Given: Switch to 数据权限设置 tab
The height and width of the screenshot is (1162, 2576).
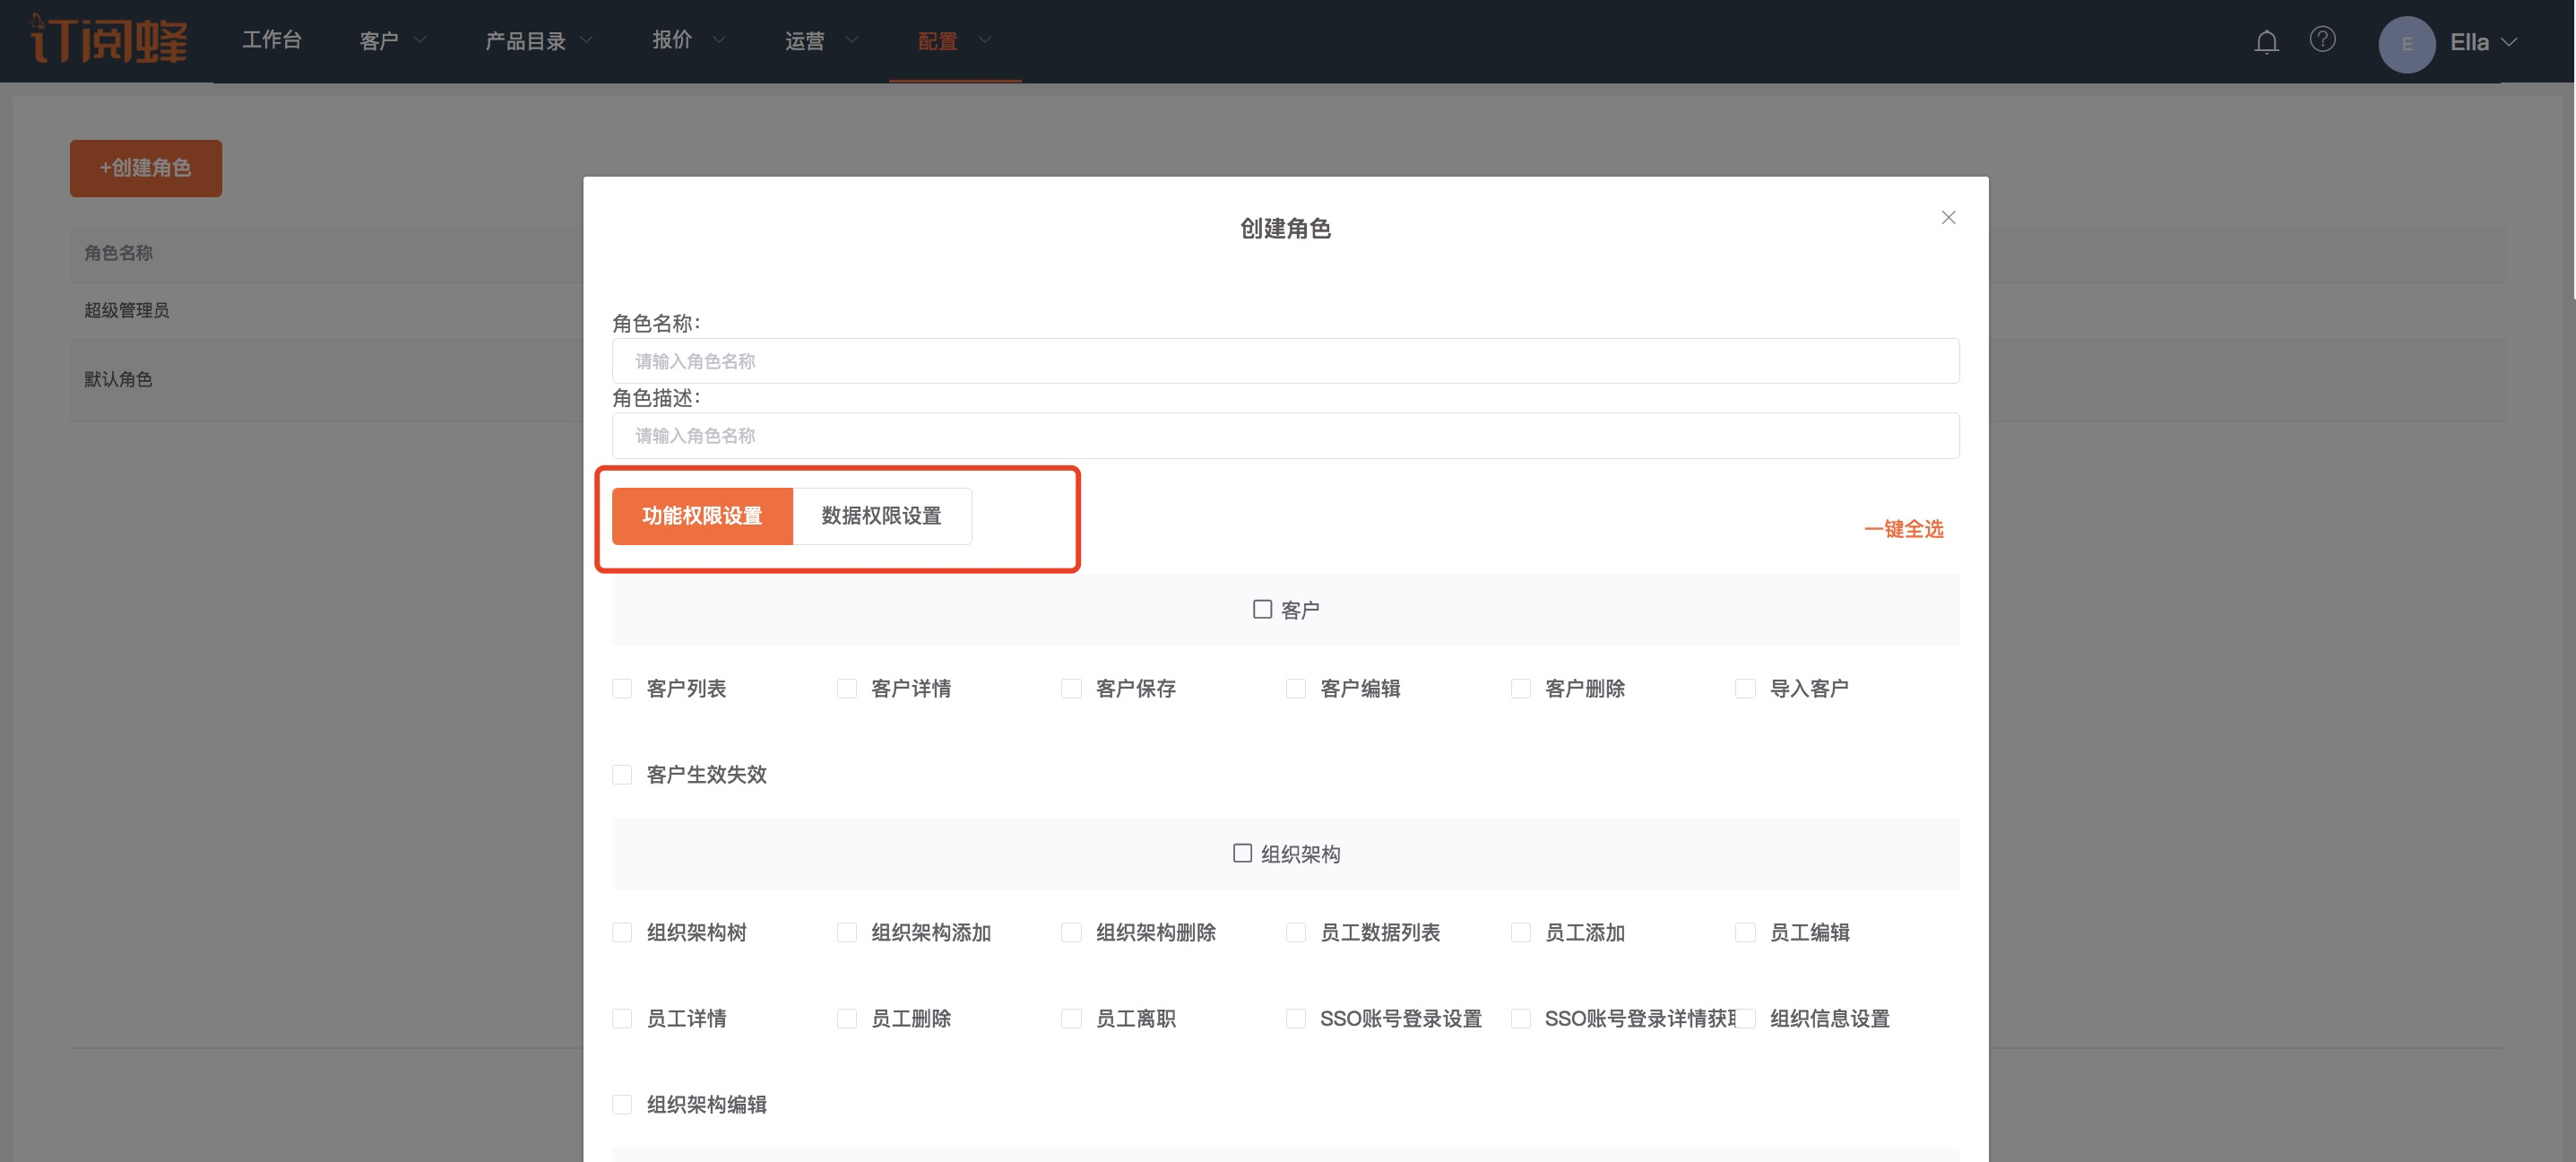Looking at the screenshot, I should coord(881,516).
